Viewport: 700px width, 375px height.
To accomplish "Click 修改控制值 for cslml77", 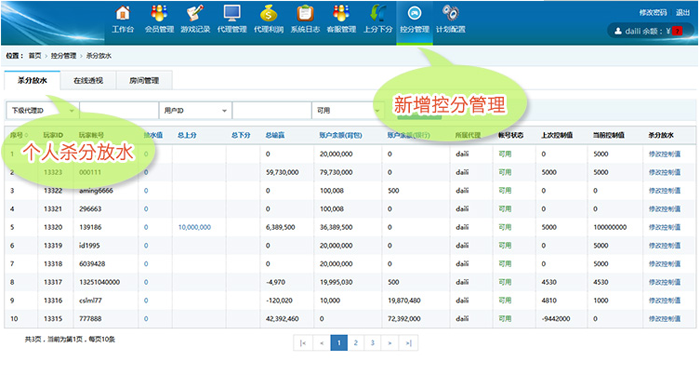I will 664,300.
